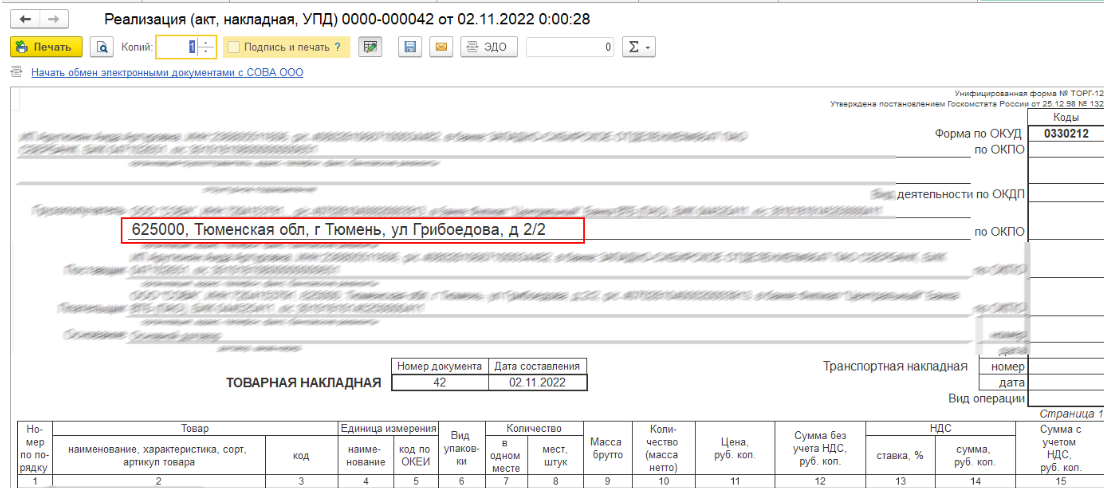Select the date cell 02.11.2022
This screenshot has width=1104, height=488.
tap(537, 382)
